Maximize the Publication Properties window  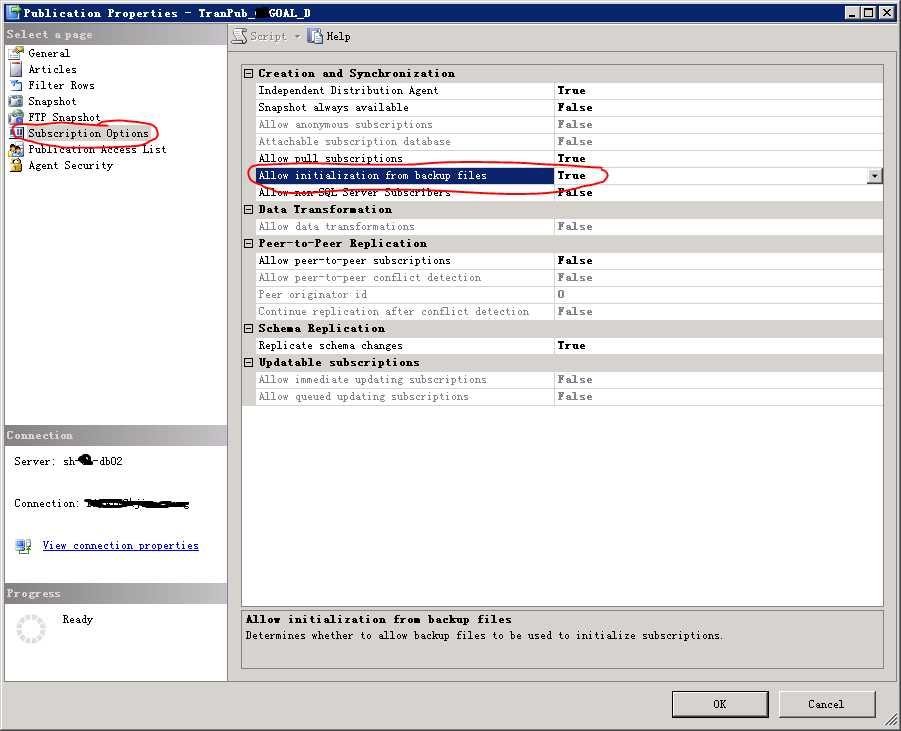point(869,13)
